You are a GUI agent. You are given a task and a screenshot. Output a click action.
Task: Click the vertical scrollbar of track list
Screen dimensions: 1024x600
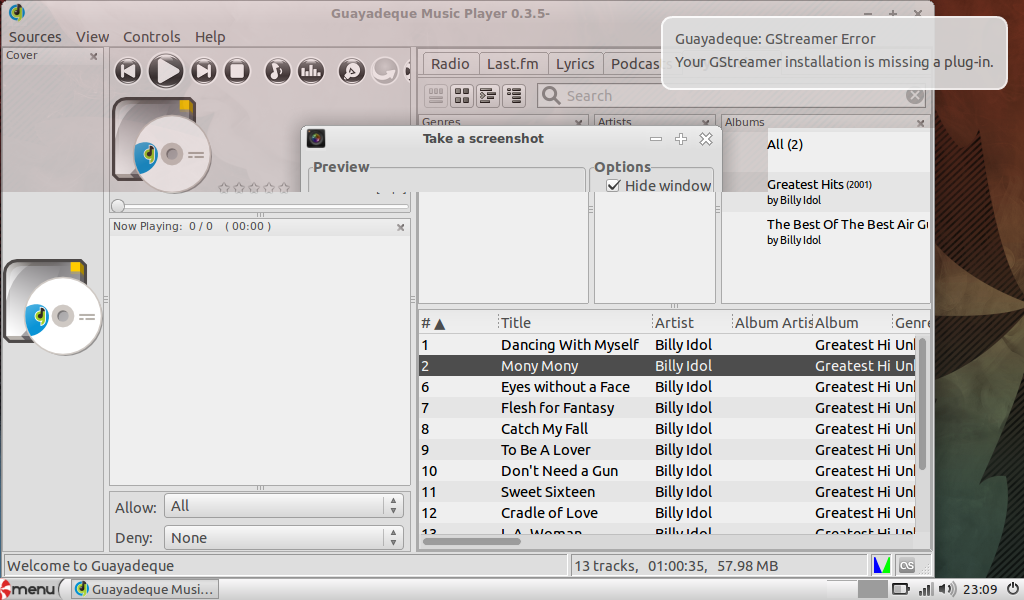[x=922, y=403]
